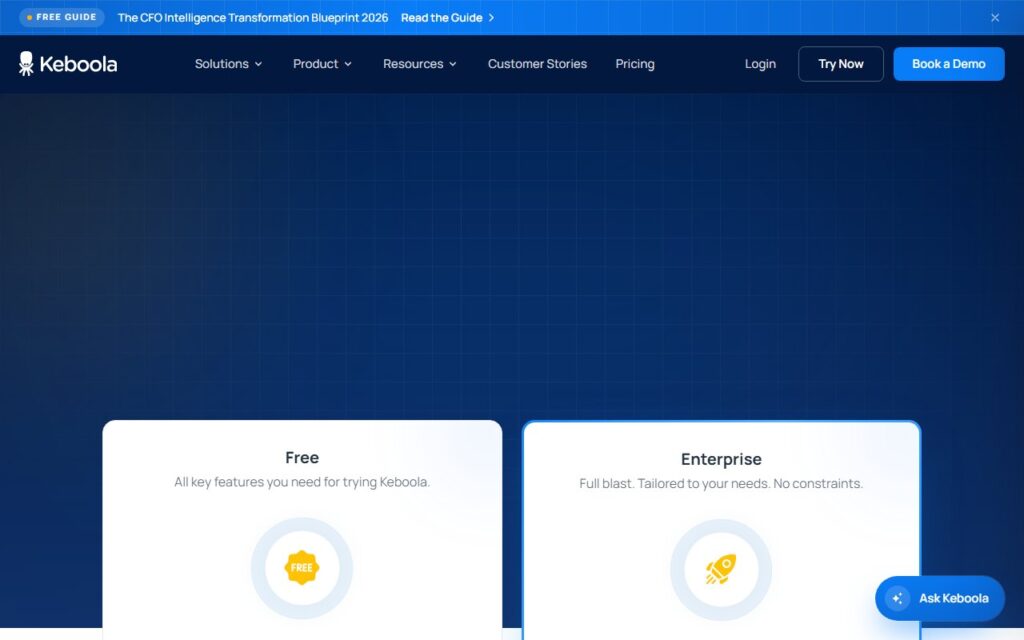The height and width of the screenshot is (640, 1024).
Task: Click the yellow FREE badge icon
Action: point(302,568)
